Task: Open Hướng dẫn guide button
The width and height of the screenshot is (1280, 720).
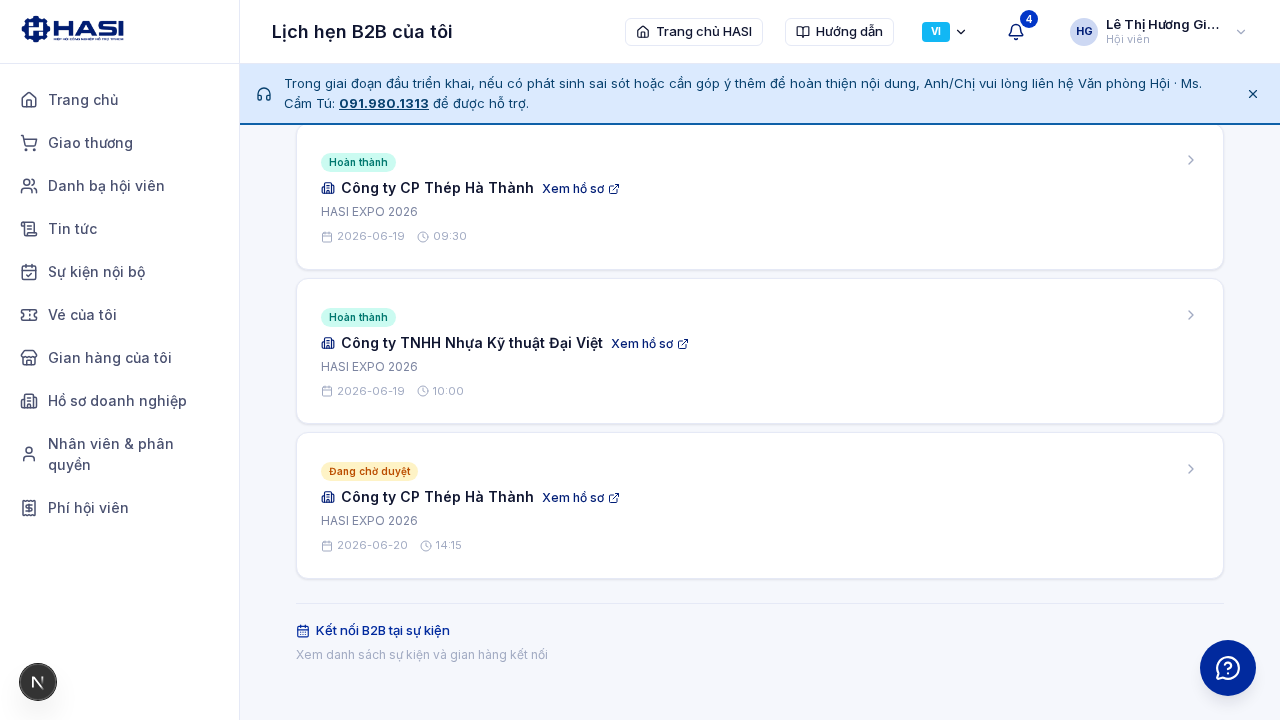Action: pos(839,32)
